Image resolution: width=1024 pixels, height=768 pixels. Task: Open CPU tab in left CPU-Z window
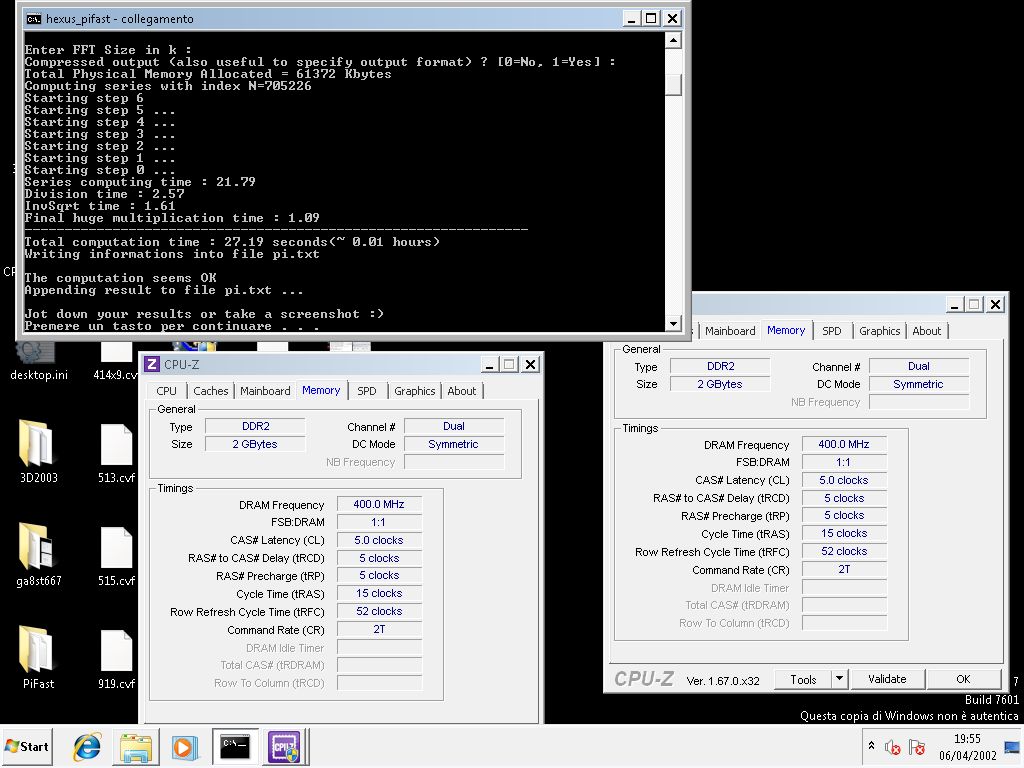167,391
